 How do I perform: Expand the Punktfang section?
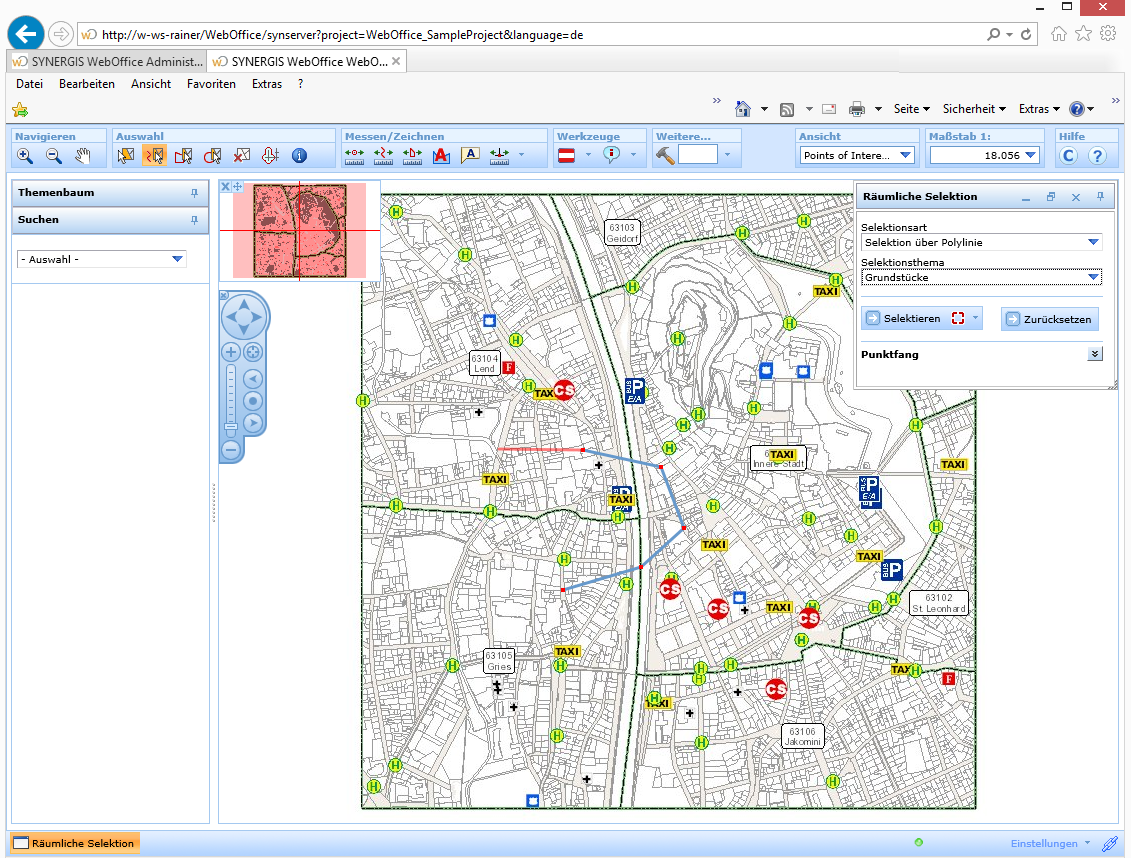[1095, 354]
